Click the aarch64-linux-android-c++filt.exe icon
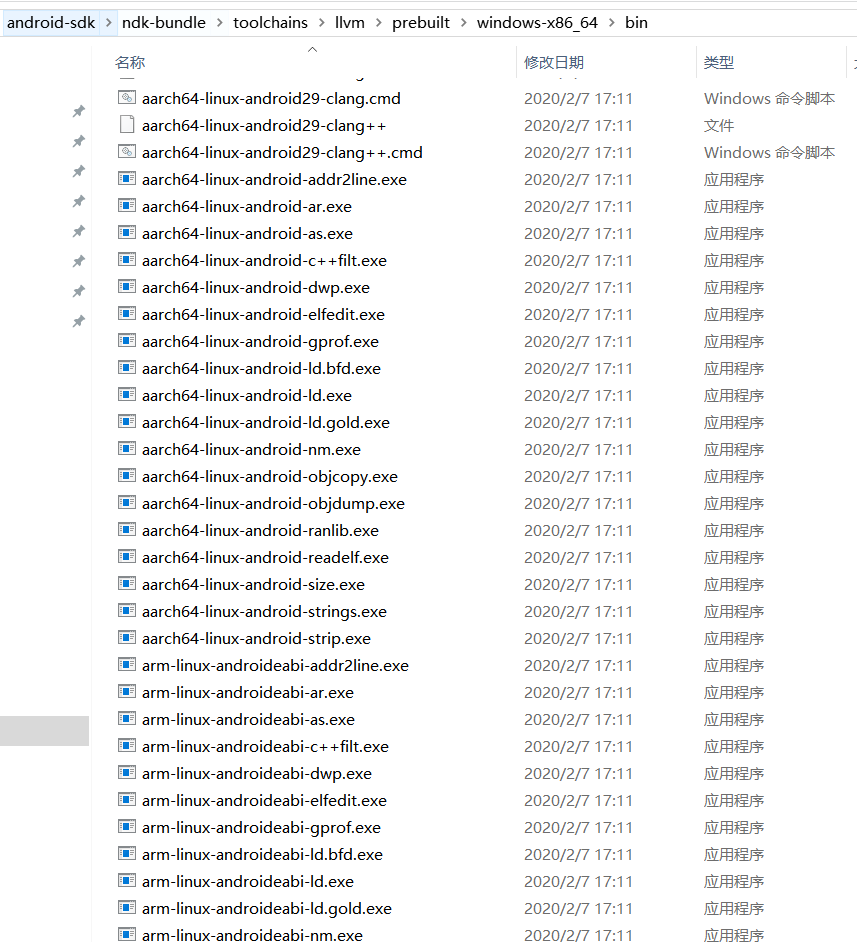Viewport: 857px width, 949px height. [x=126, y=260]
